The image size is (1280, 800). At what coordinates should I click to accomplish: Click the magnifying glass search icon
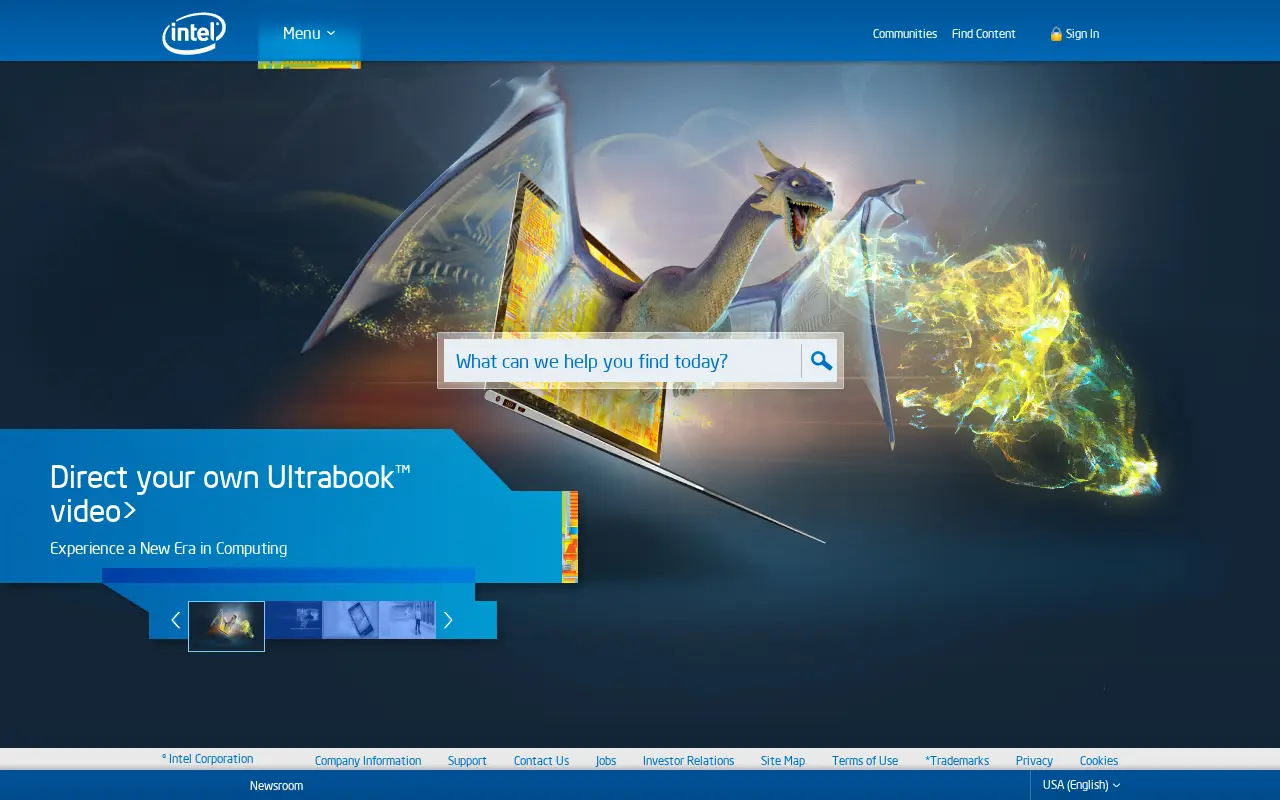tap(821, 361)
